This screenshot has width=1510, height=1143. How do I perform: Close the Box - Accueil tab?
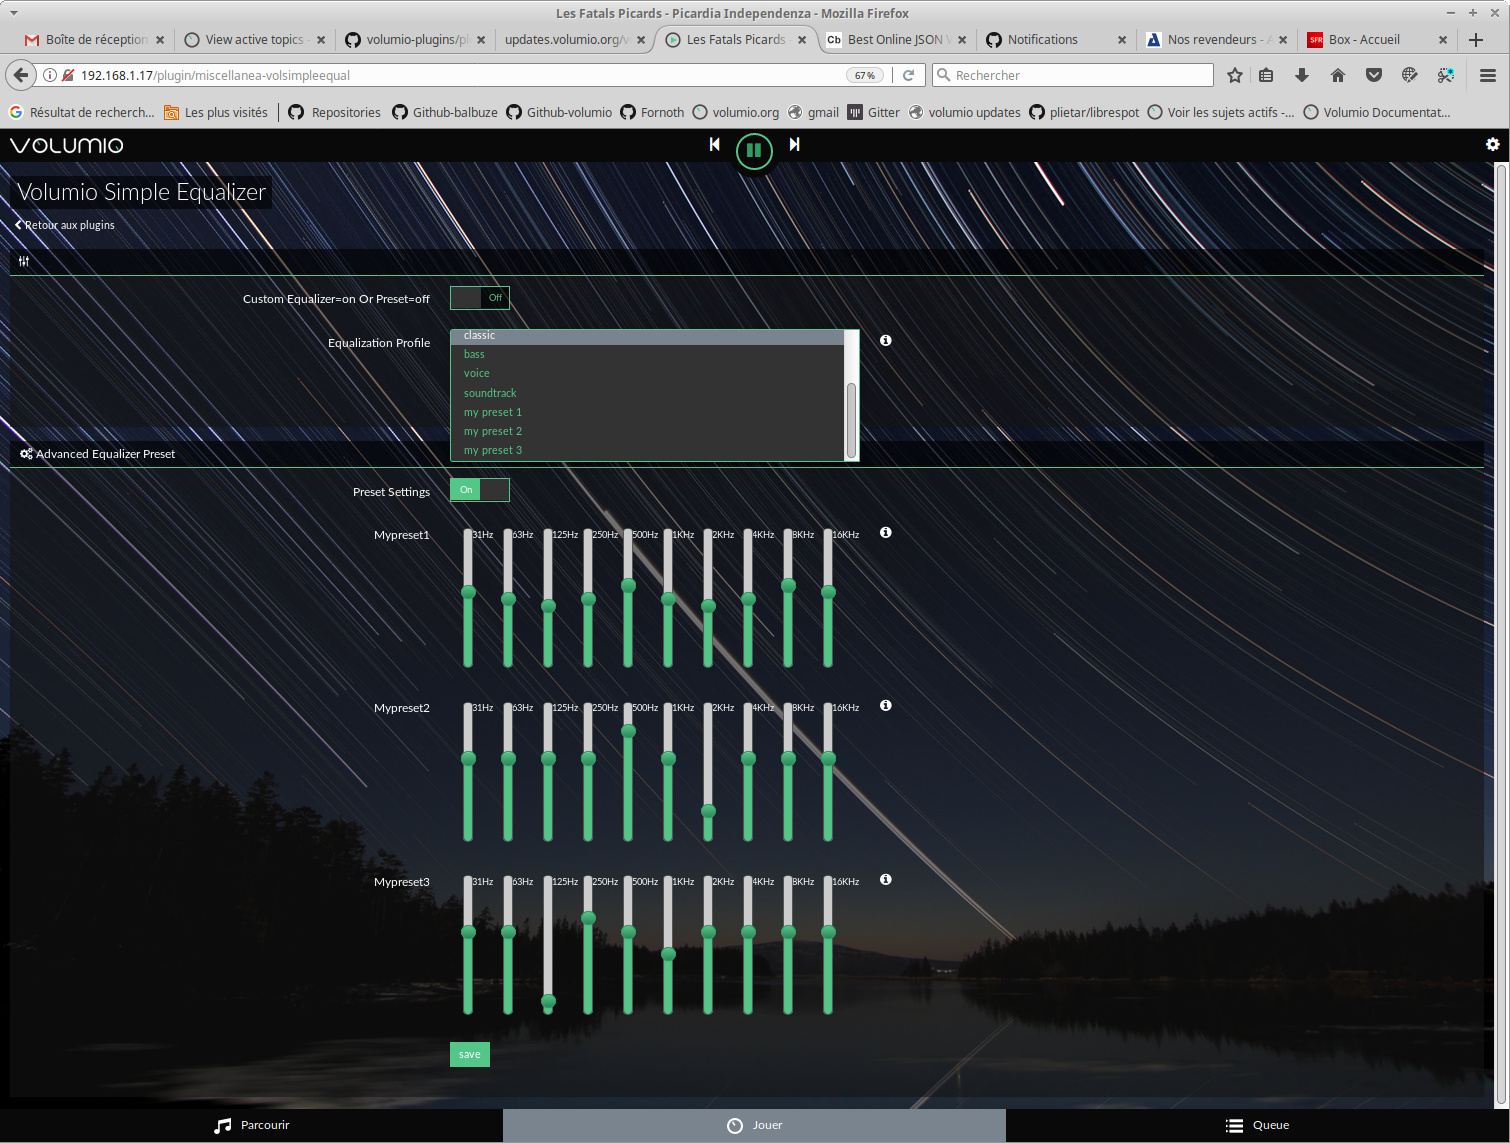tap(1442, 40)
